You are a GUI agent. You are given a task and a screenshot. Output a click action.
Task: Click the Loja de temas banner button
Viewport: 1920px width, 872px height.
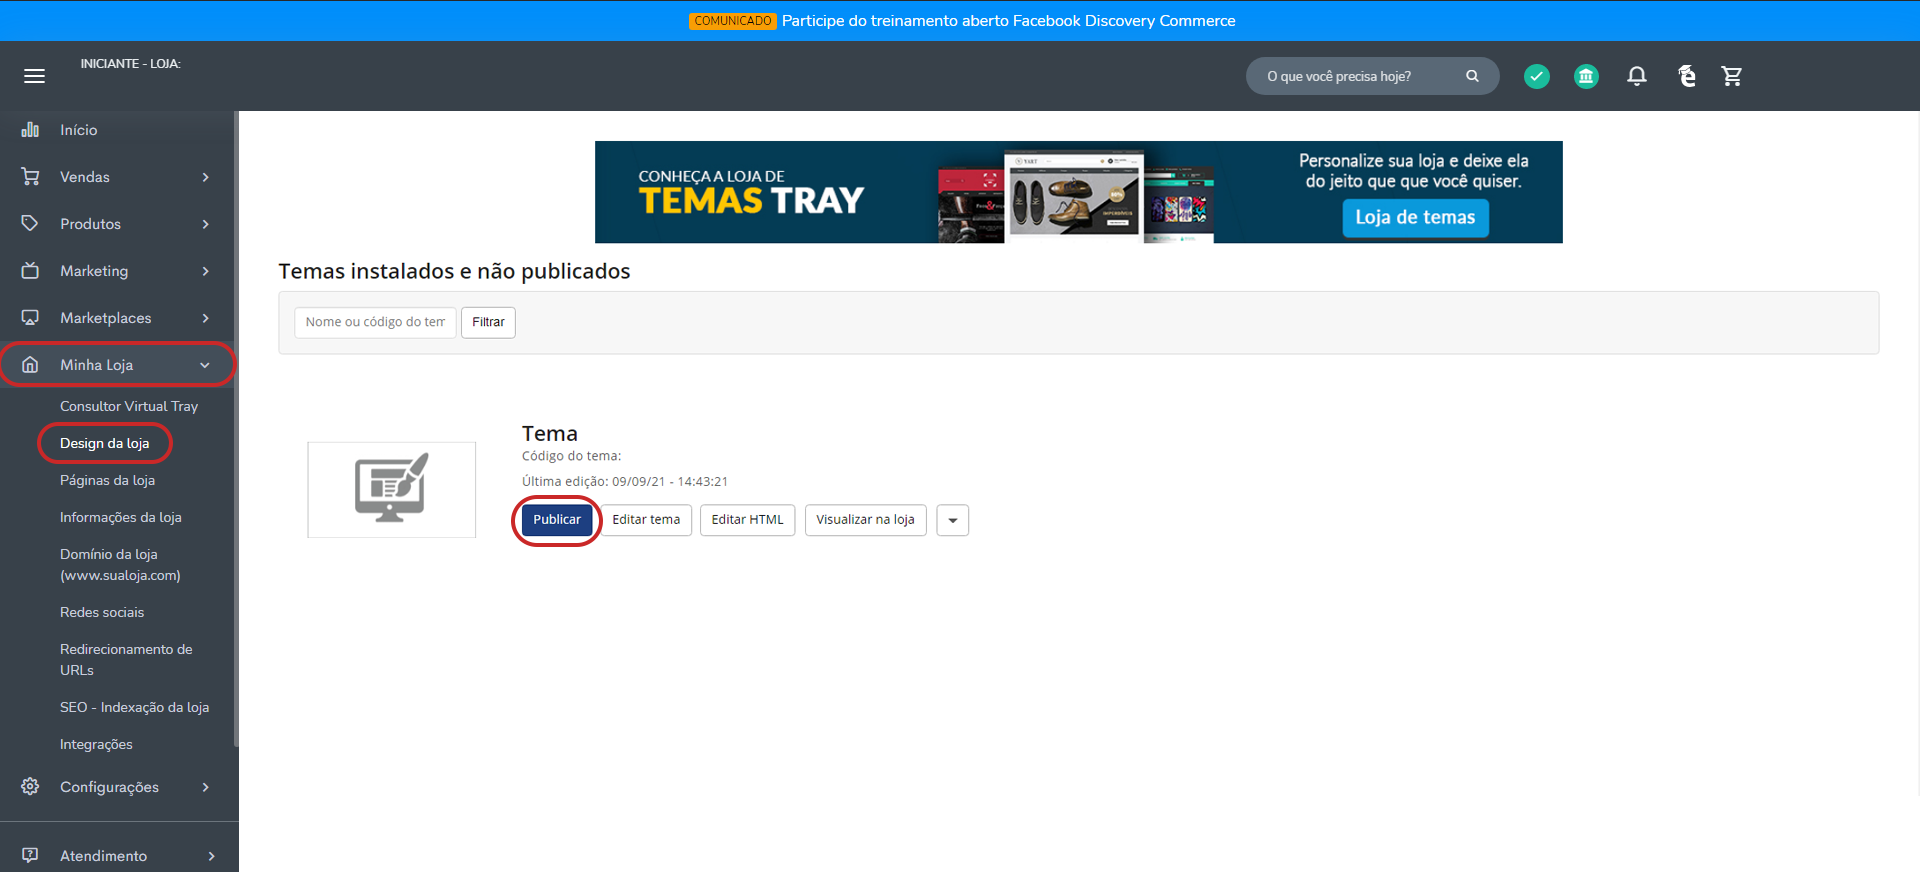(1415, 218)
